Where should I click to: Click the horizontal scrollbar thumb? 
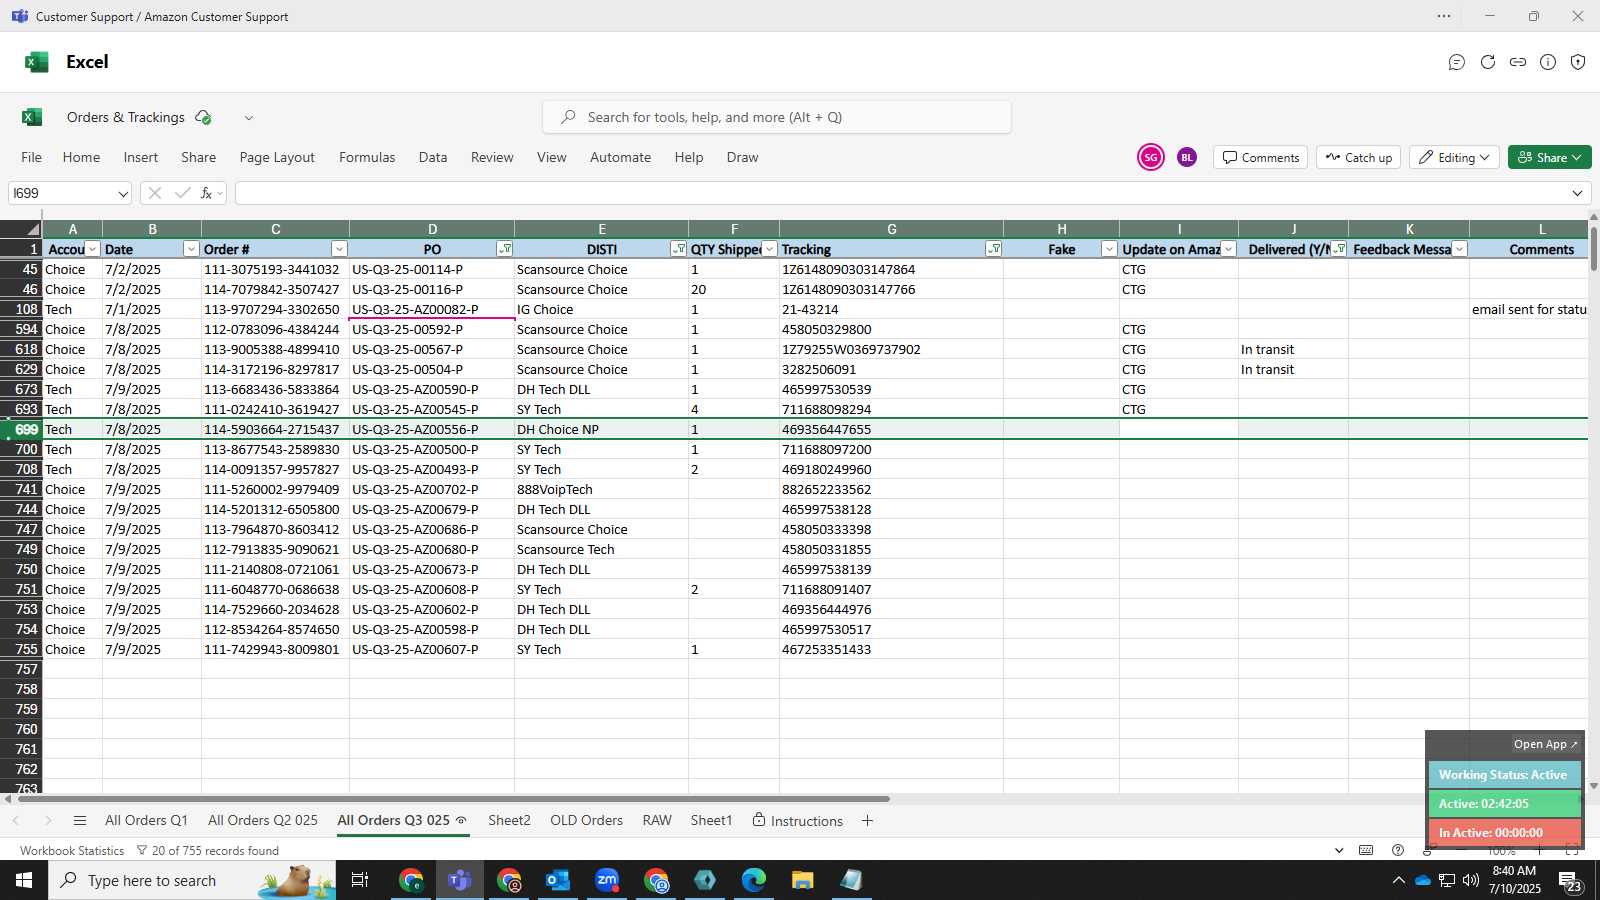pyautogui.click(x=453, y=799)
